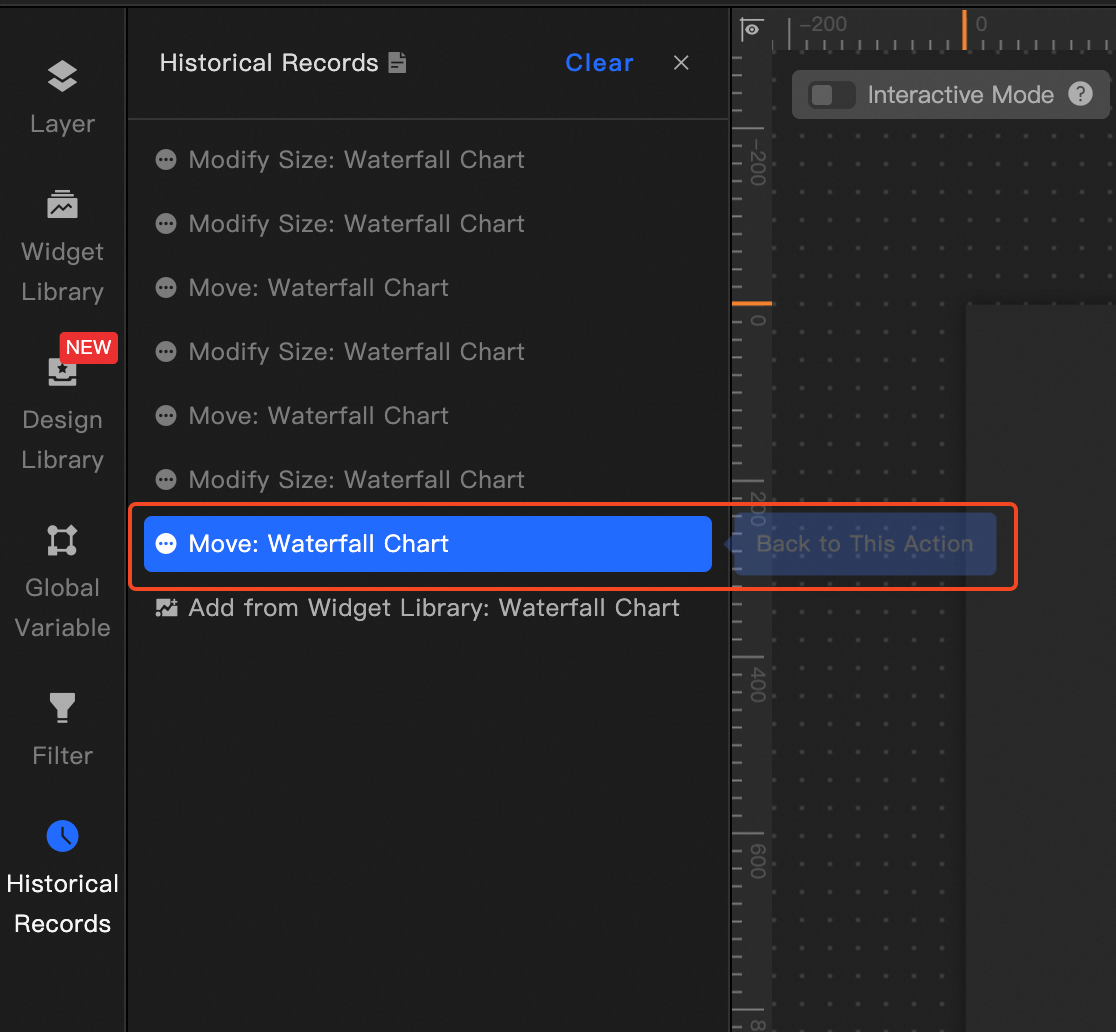1116x1032 pixels.
Task: Click the document icon beside Historical Records title
Action: click(397, 63)
